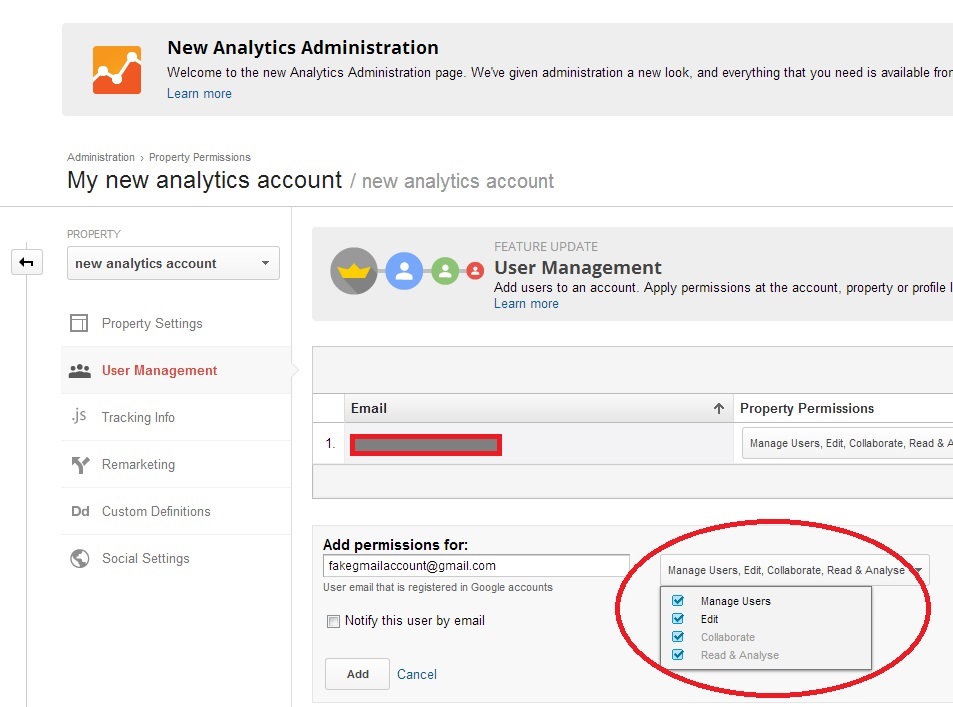Click the Cancel link
Image resolution: width=953 pixels, height=707 pixels.
pyautogui.click(x=417, y=674)
